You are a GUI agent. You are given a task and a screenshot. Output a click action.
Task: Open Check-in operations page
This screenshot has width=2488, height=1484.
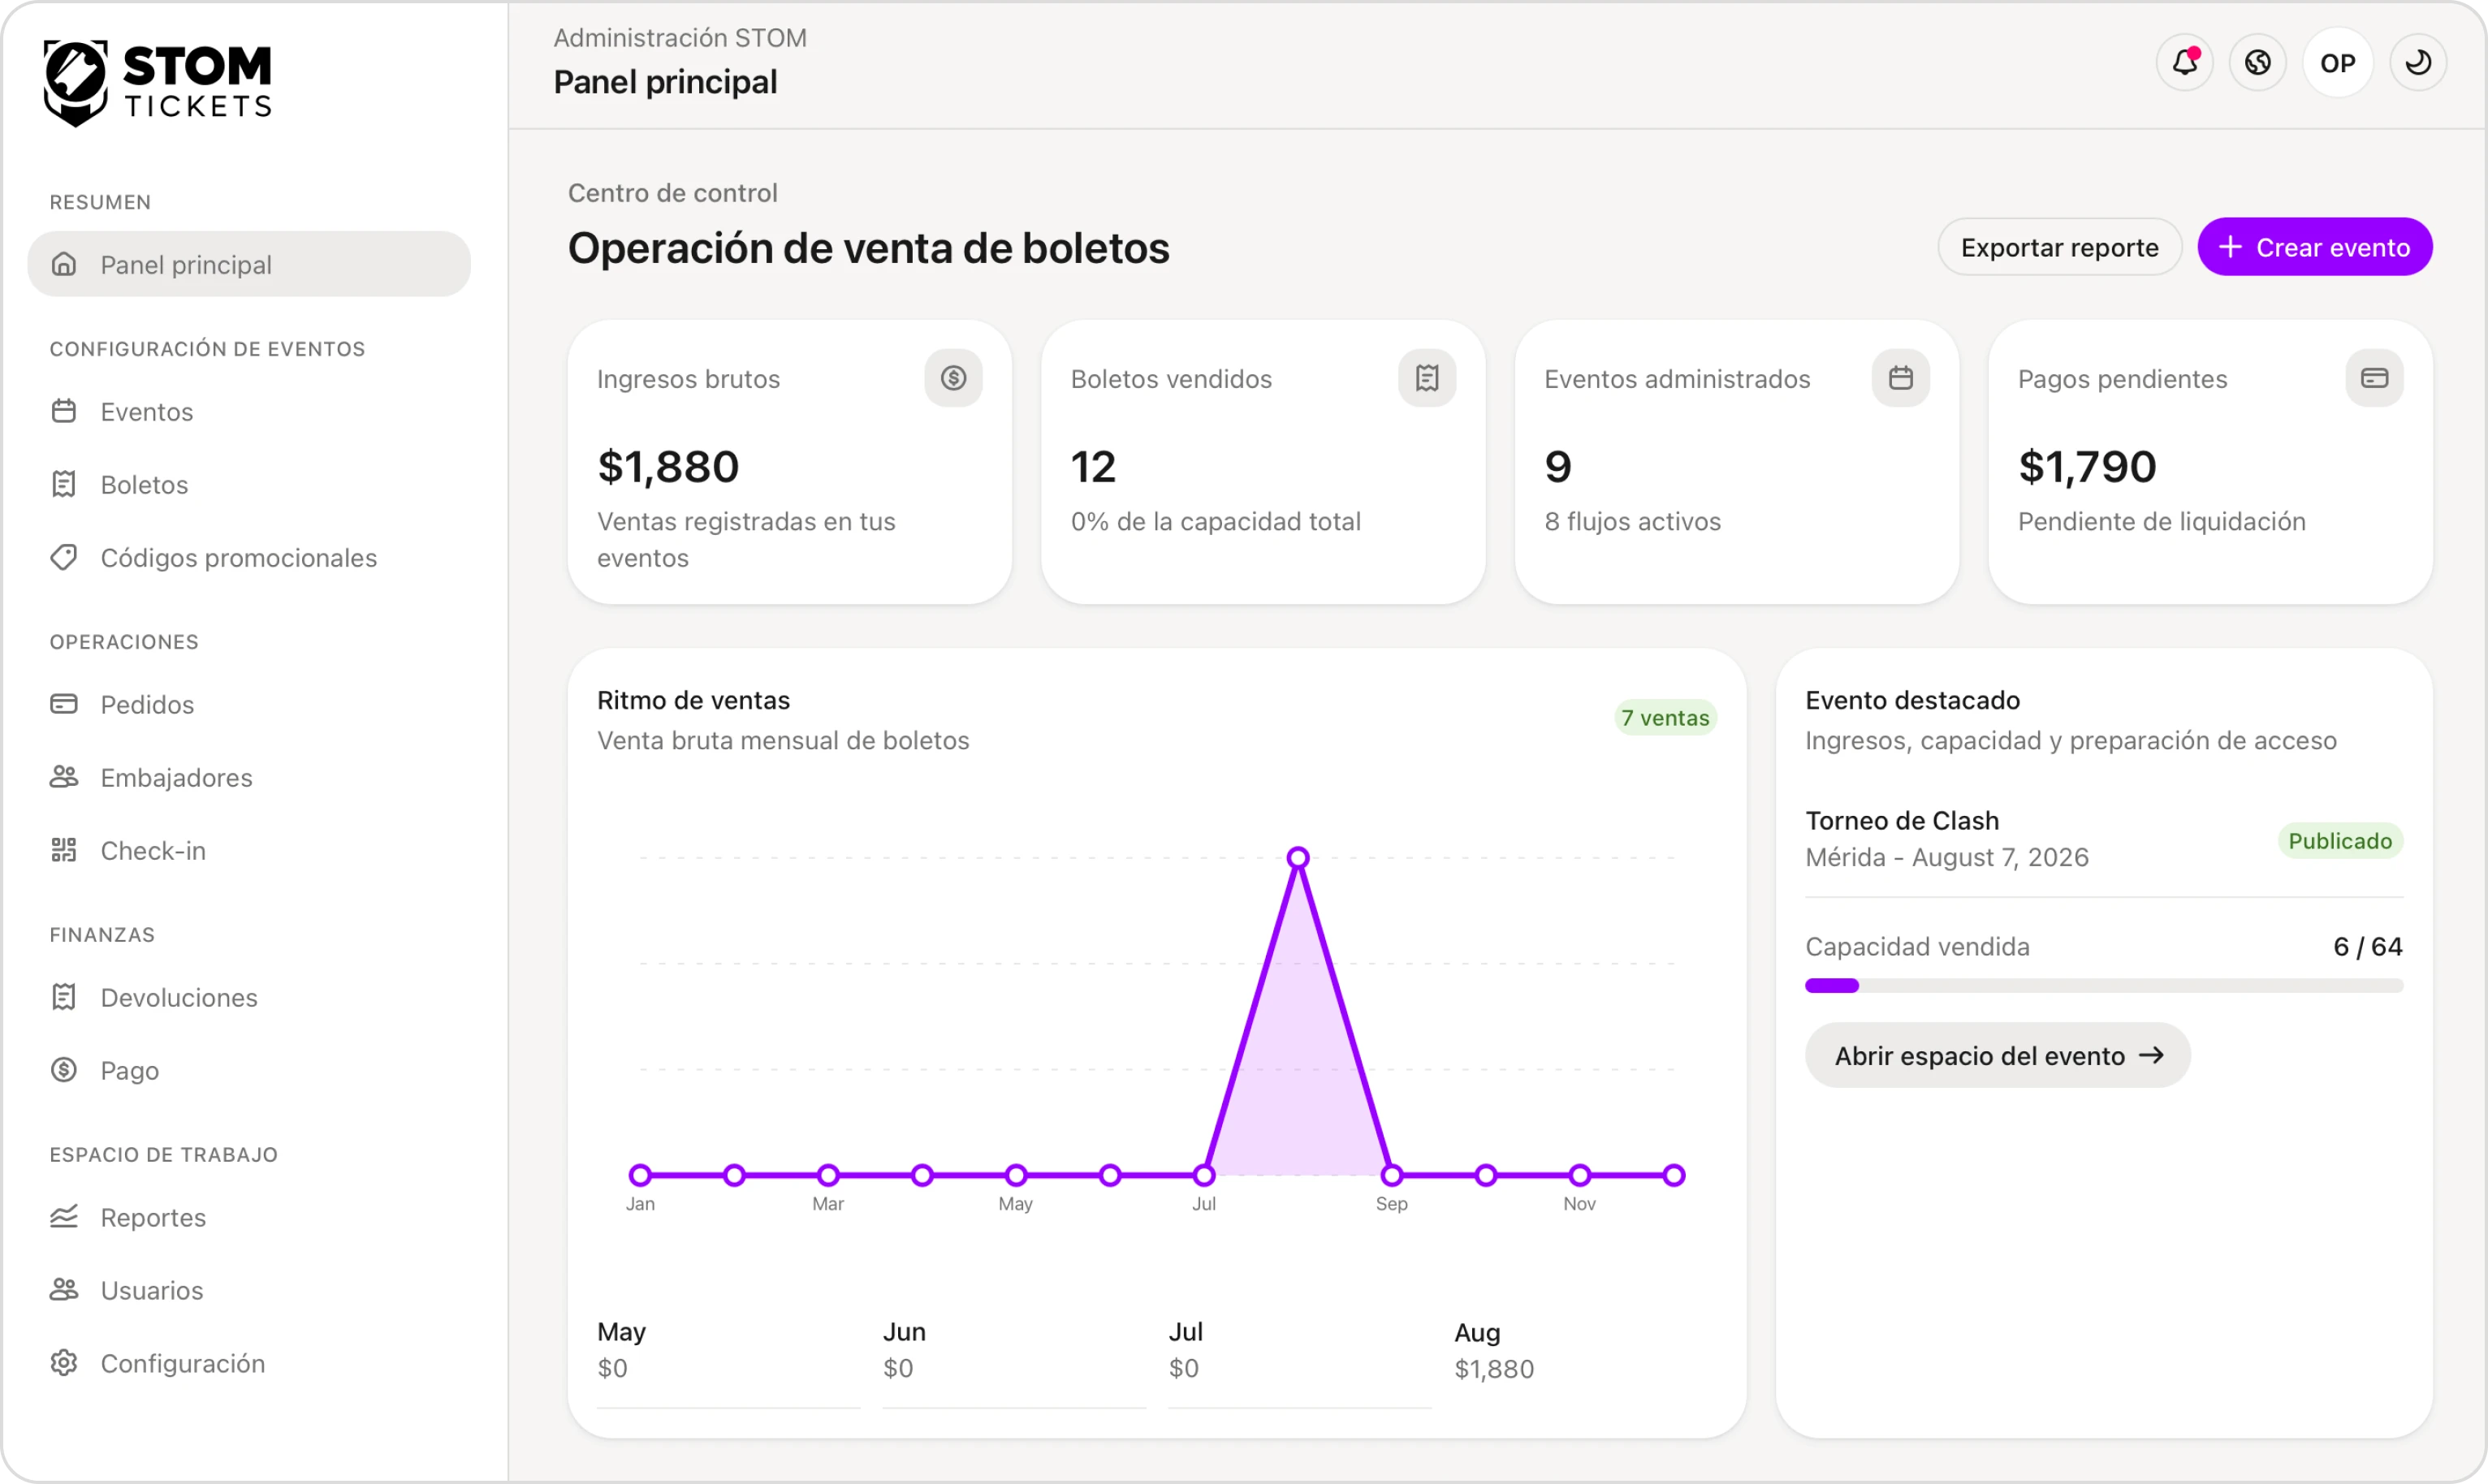point(249,850)
